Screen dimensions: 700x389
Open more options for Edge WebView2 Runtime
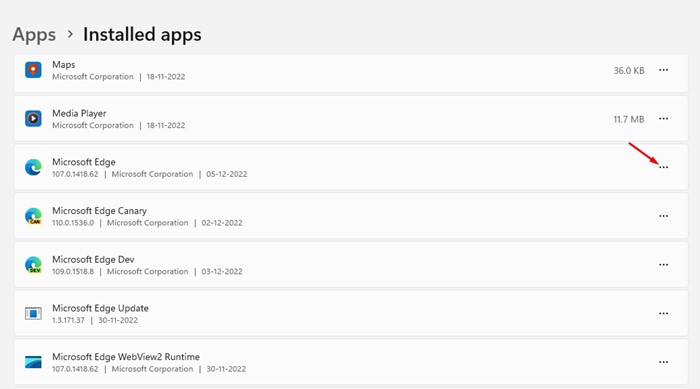click(x=663, y=362)
